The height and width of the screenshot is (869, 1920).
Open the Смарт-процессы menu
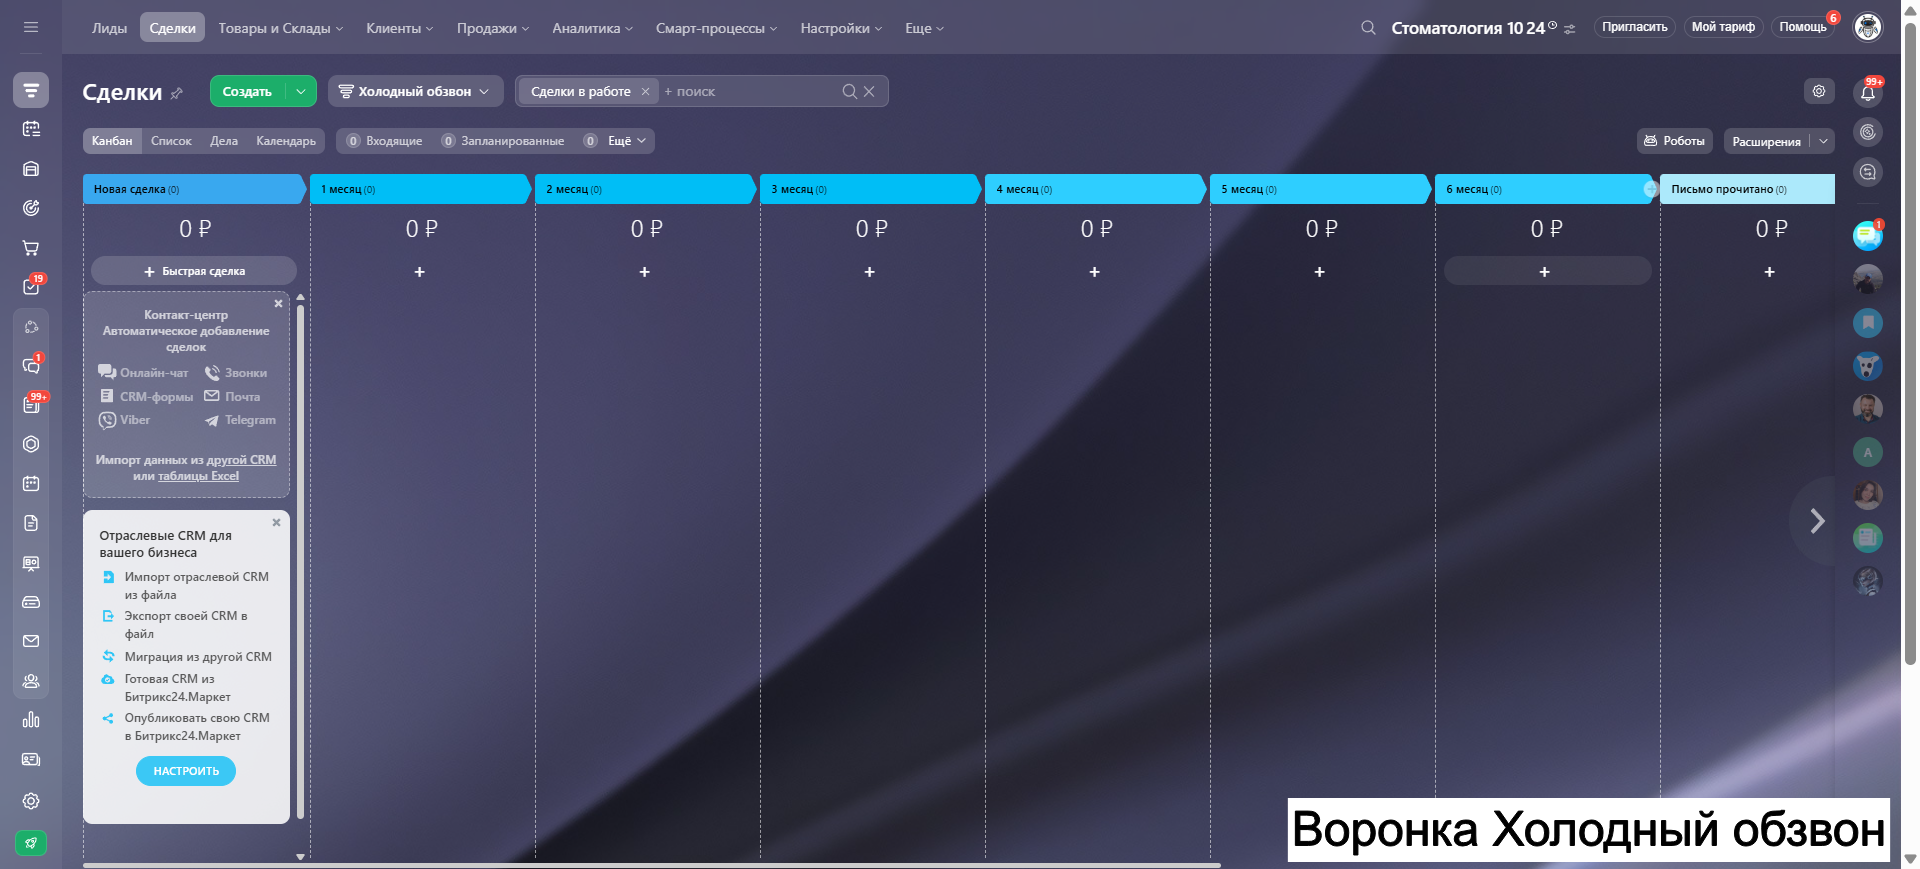(x=717, y=28)
